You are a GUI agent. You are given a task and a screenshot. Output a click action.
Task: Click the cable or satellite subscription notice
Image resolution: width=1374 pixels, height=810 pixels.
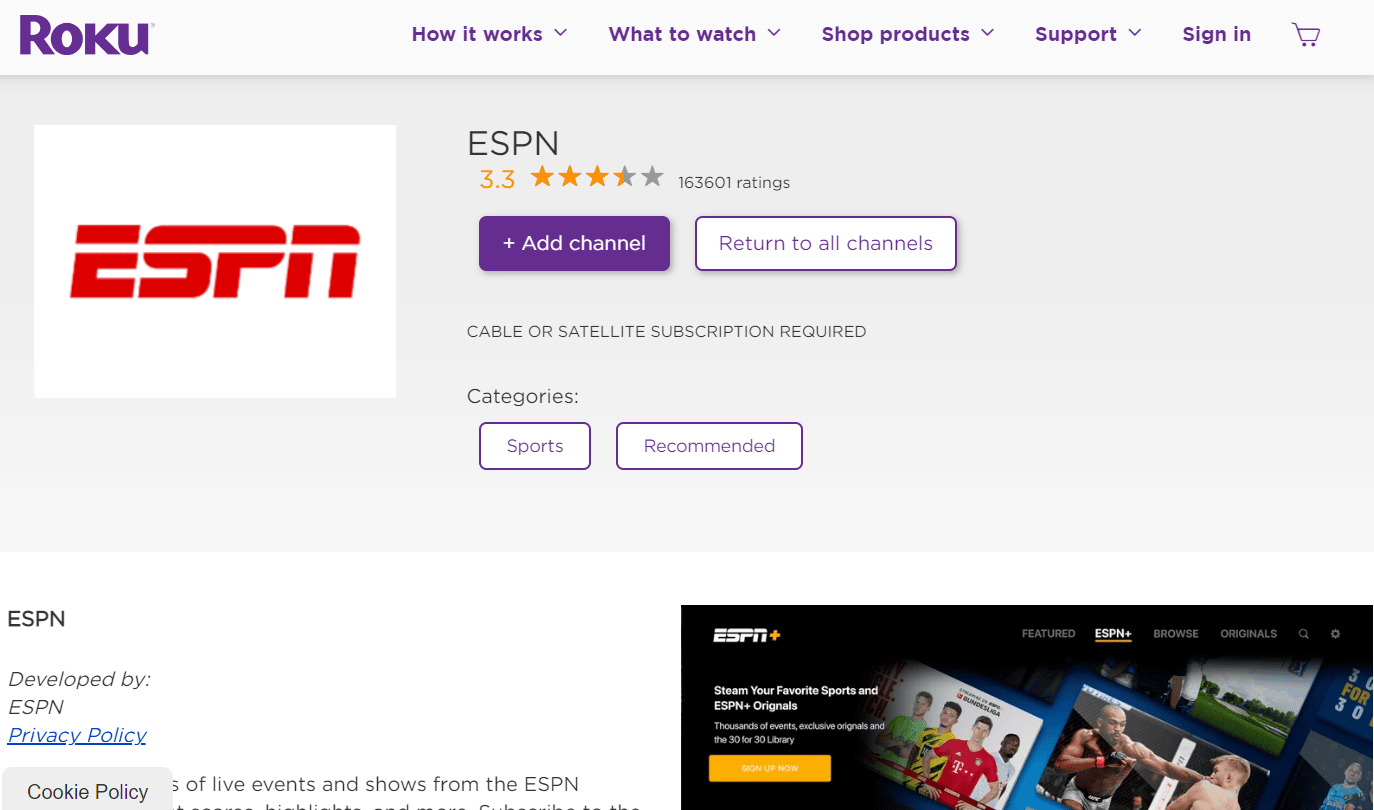click(666, 331)
